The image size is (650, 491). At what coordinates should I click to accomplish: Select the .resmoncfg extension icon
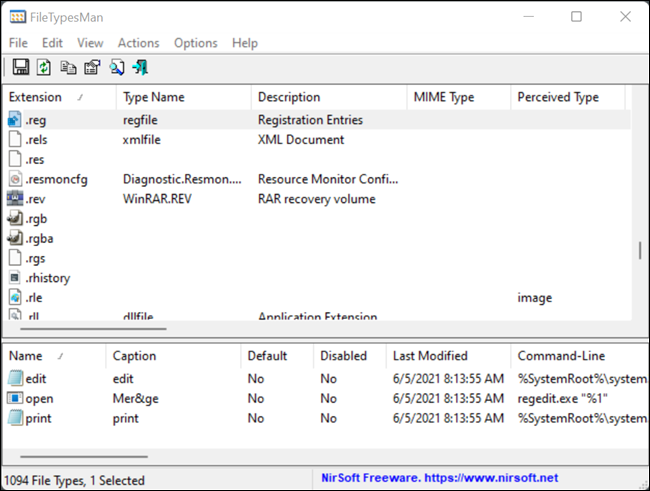15,179
